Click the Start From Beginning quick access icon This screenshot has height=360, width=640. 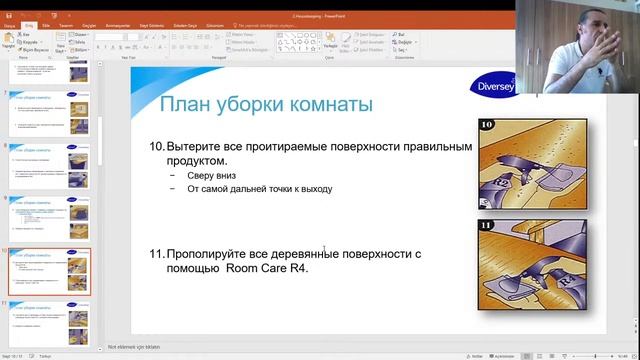point(54,16)
